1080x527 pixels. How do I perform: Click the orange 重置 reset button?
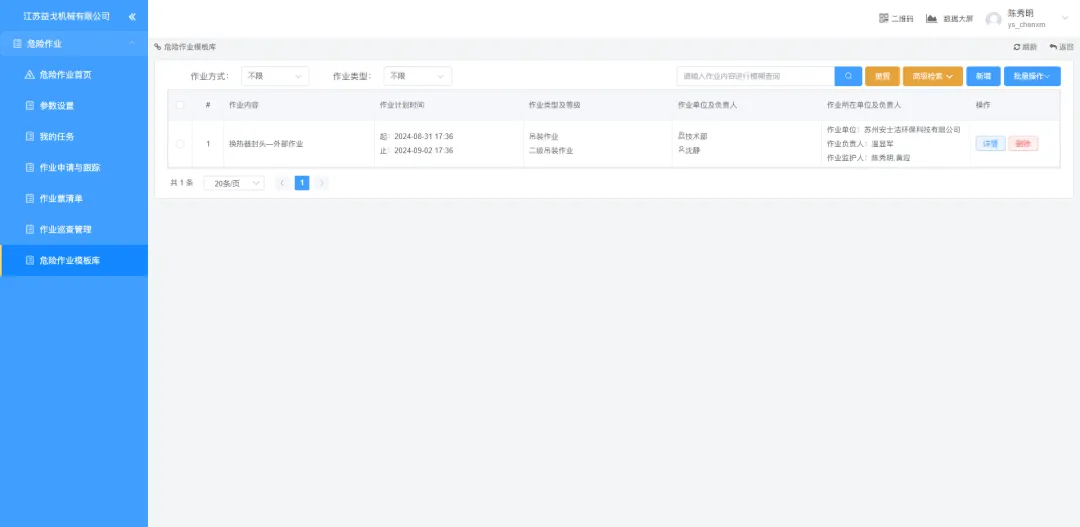point(882,76)
